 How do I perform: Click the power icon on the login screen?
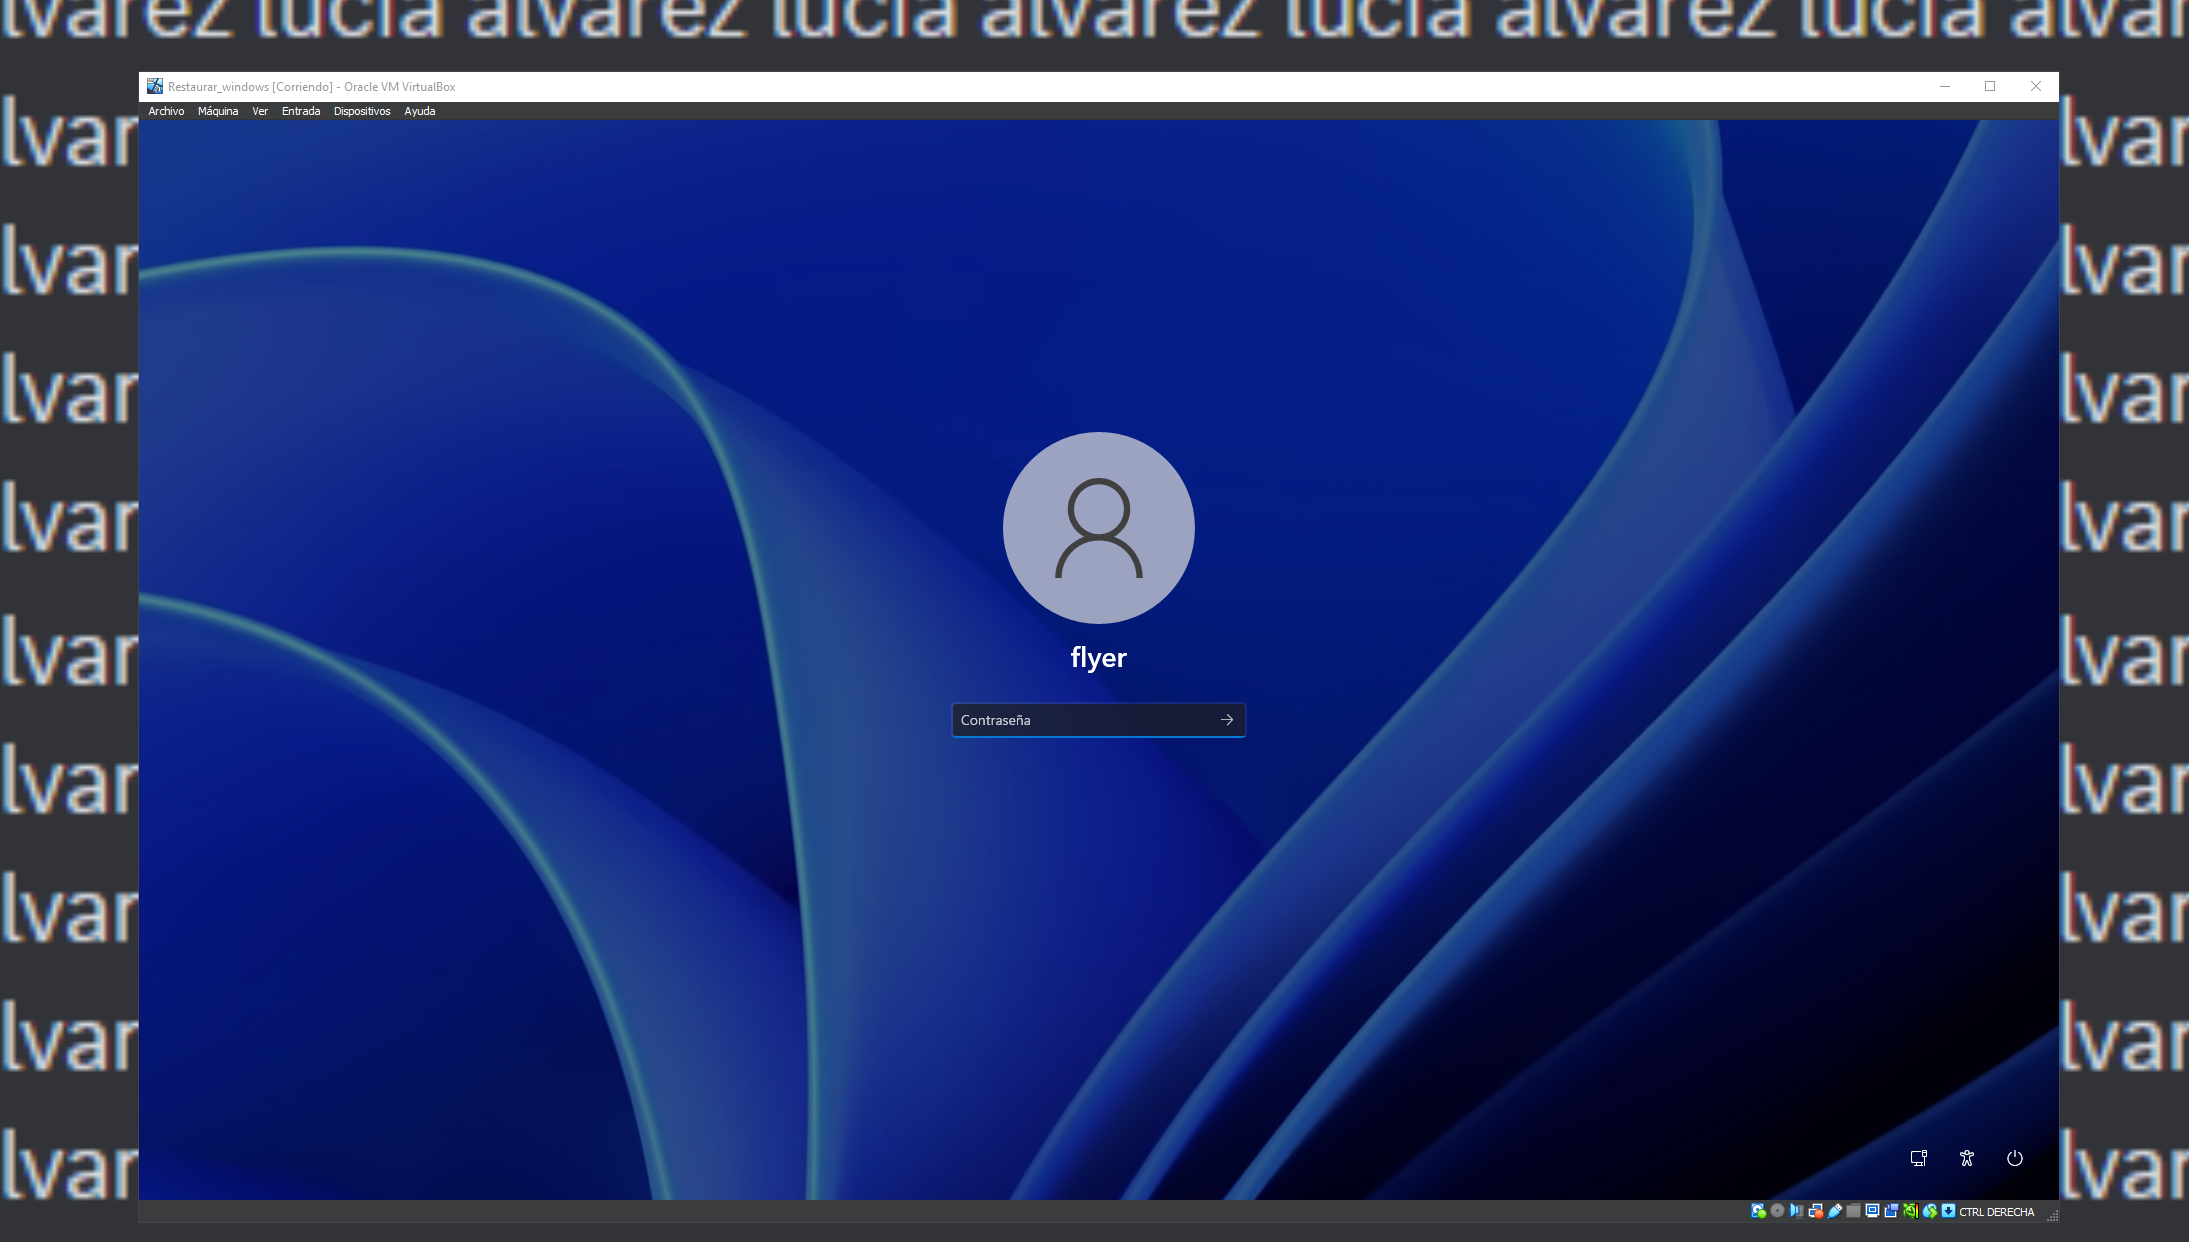(2014, 1158)
